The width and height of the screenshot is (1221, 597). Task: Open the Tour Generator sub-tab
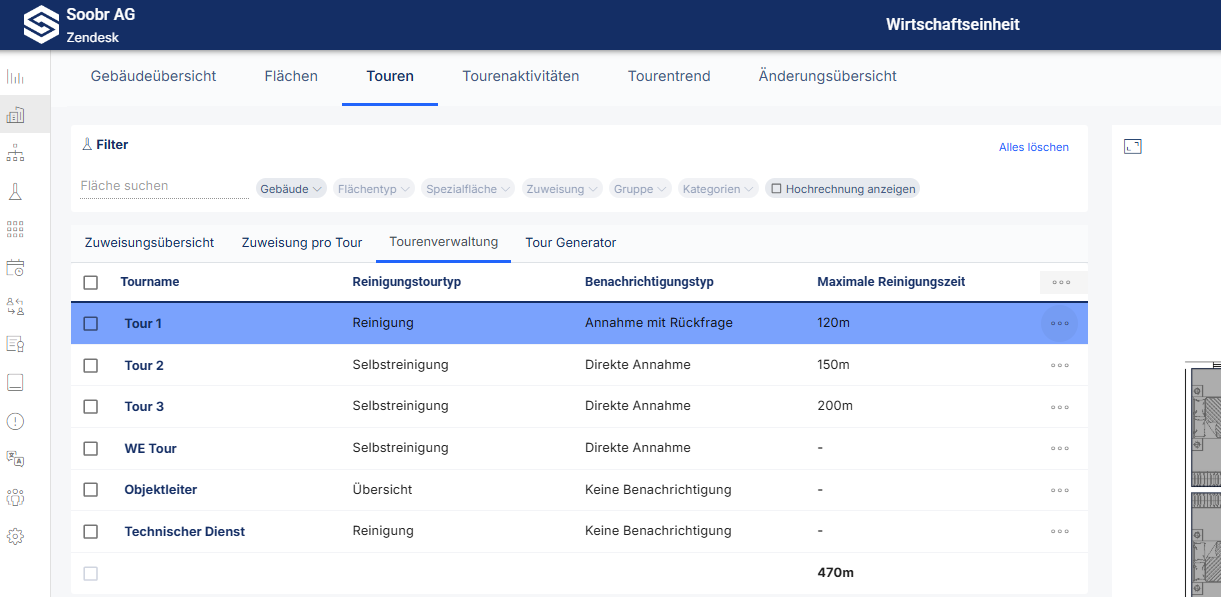(x=570, y=243)
